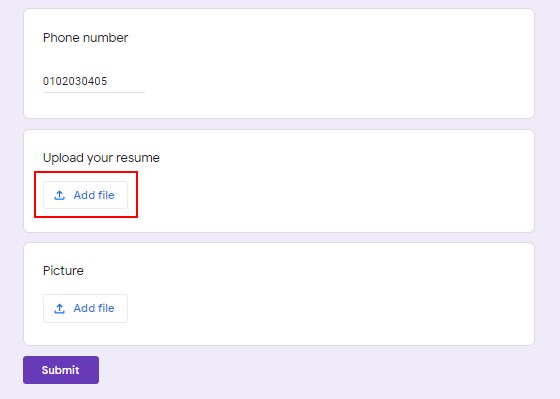The width and height of the screenshot is (560, 399).
Task: Add a file for the Picture question
Action: click(85, 308)
